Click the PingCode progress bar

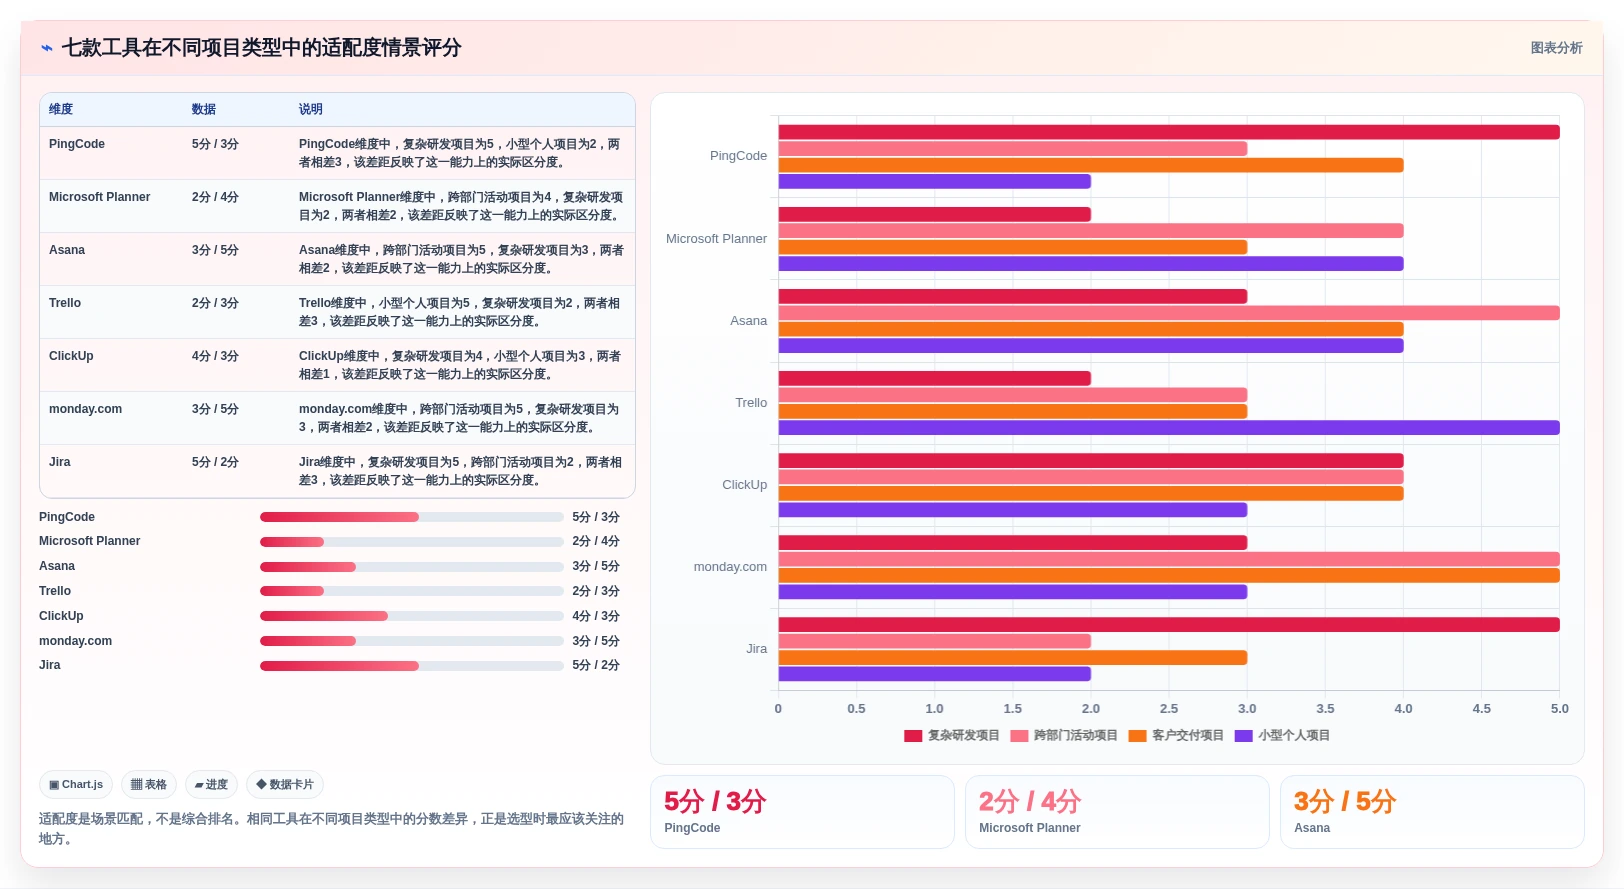[x=412, y=517]
